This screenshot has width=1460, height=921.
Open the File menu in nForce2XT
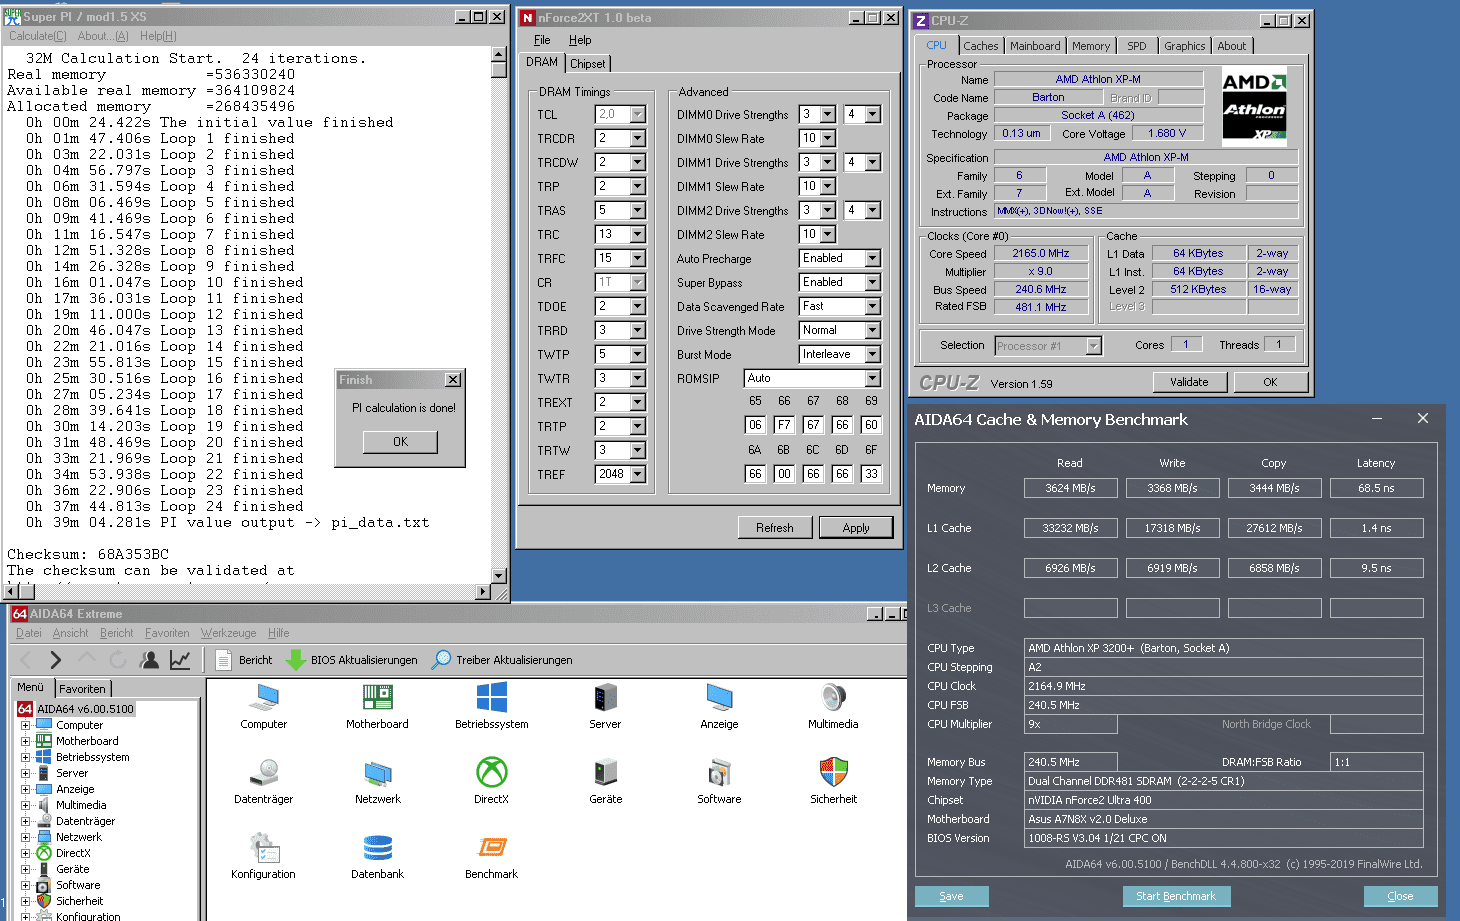542,40
